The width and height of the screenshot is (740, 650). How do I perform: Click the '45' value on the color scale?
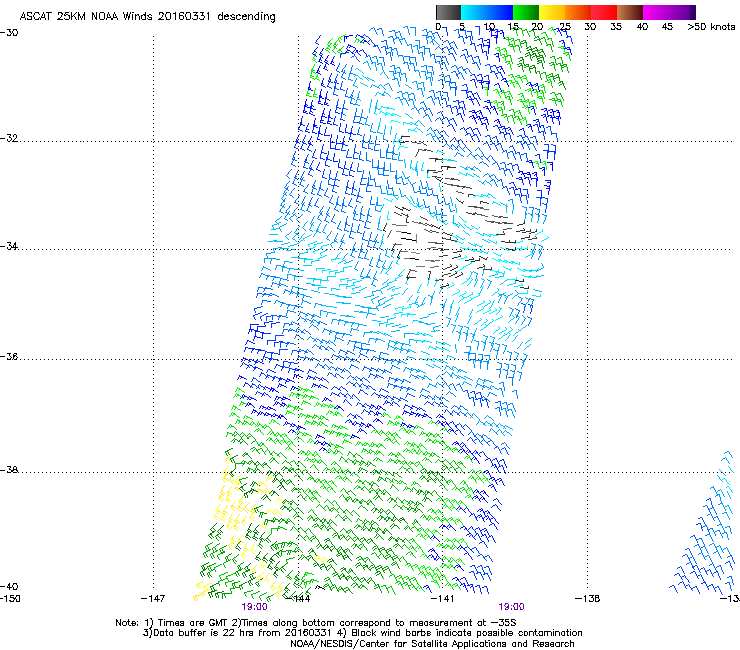tap(667, 27)
